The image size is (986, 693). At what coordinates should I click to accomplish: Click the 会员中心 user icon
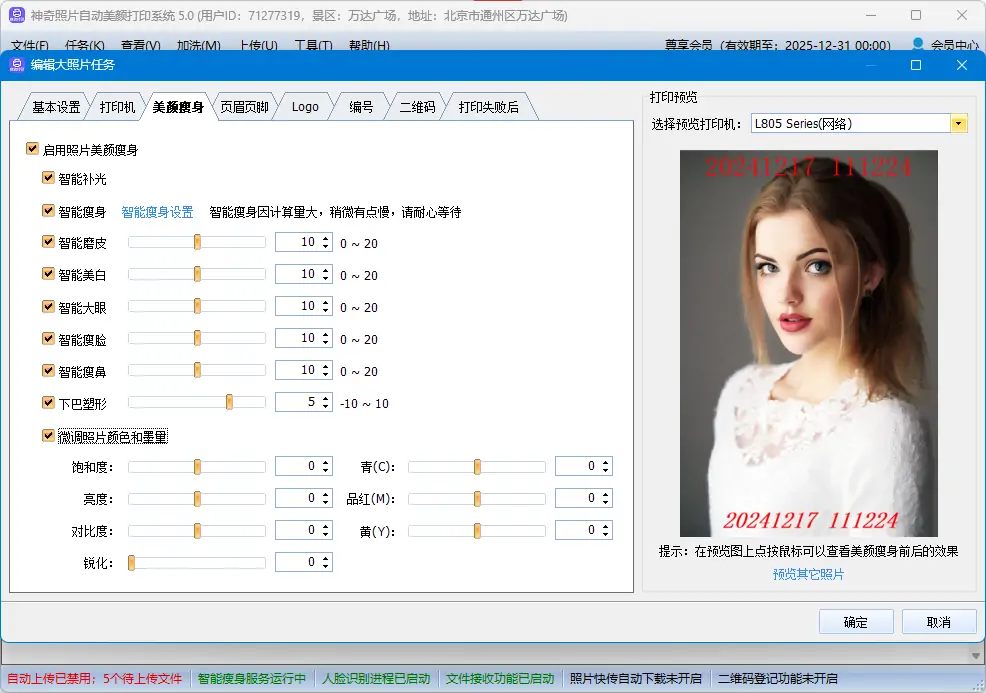click(x=918, y=44)
